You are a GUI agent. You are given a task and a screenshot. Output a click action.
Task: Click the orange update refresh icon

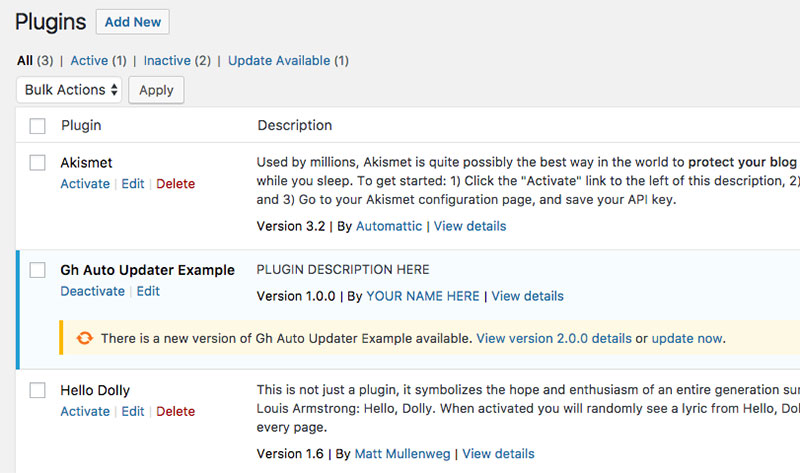(x=85, y=338)
